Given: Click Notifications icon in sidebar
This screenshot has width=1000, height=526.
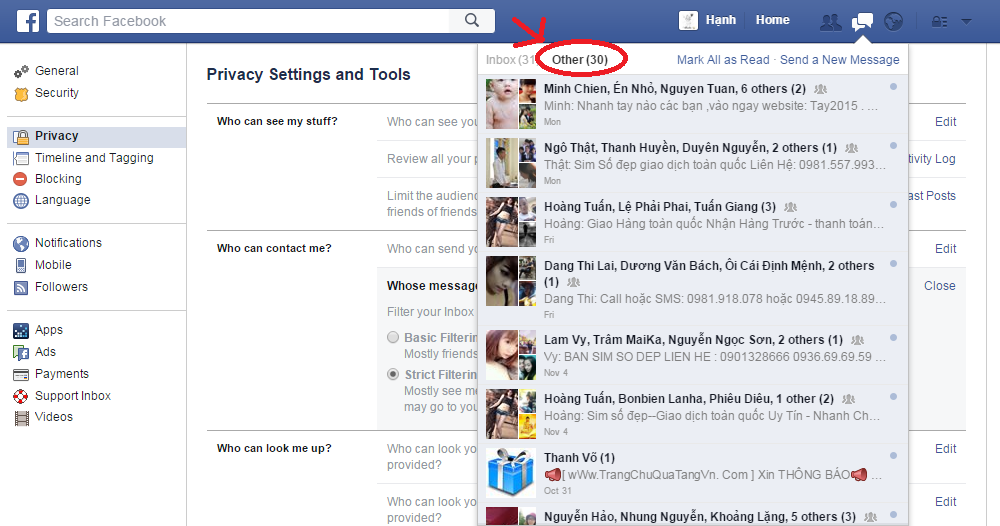Looking at the screenshot, I should (x=21, y=244).
